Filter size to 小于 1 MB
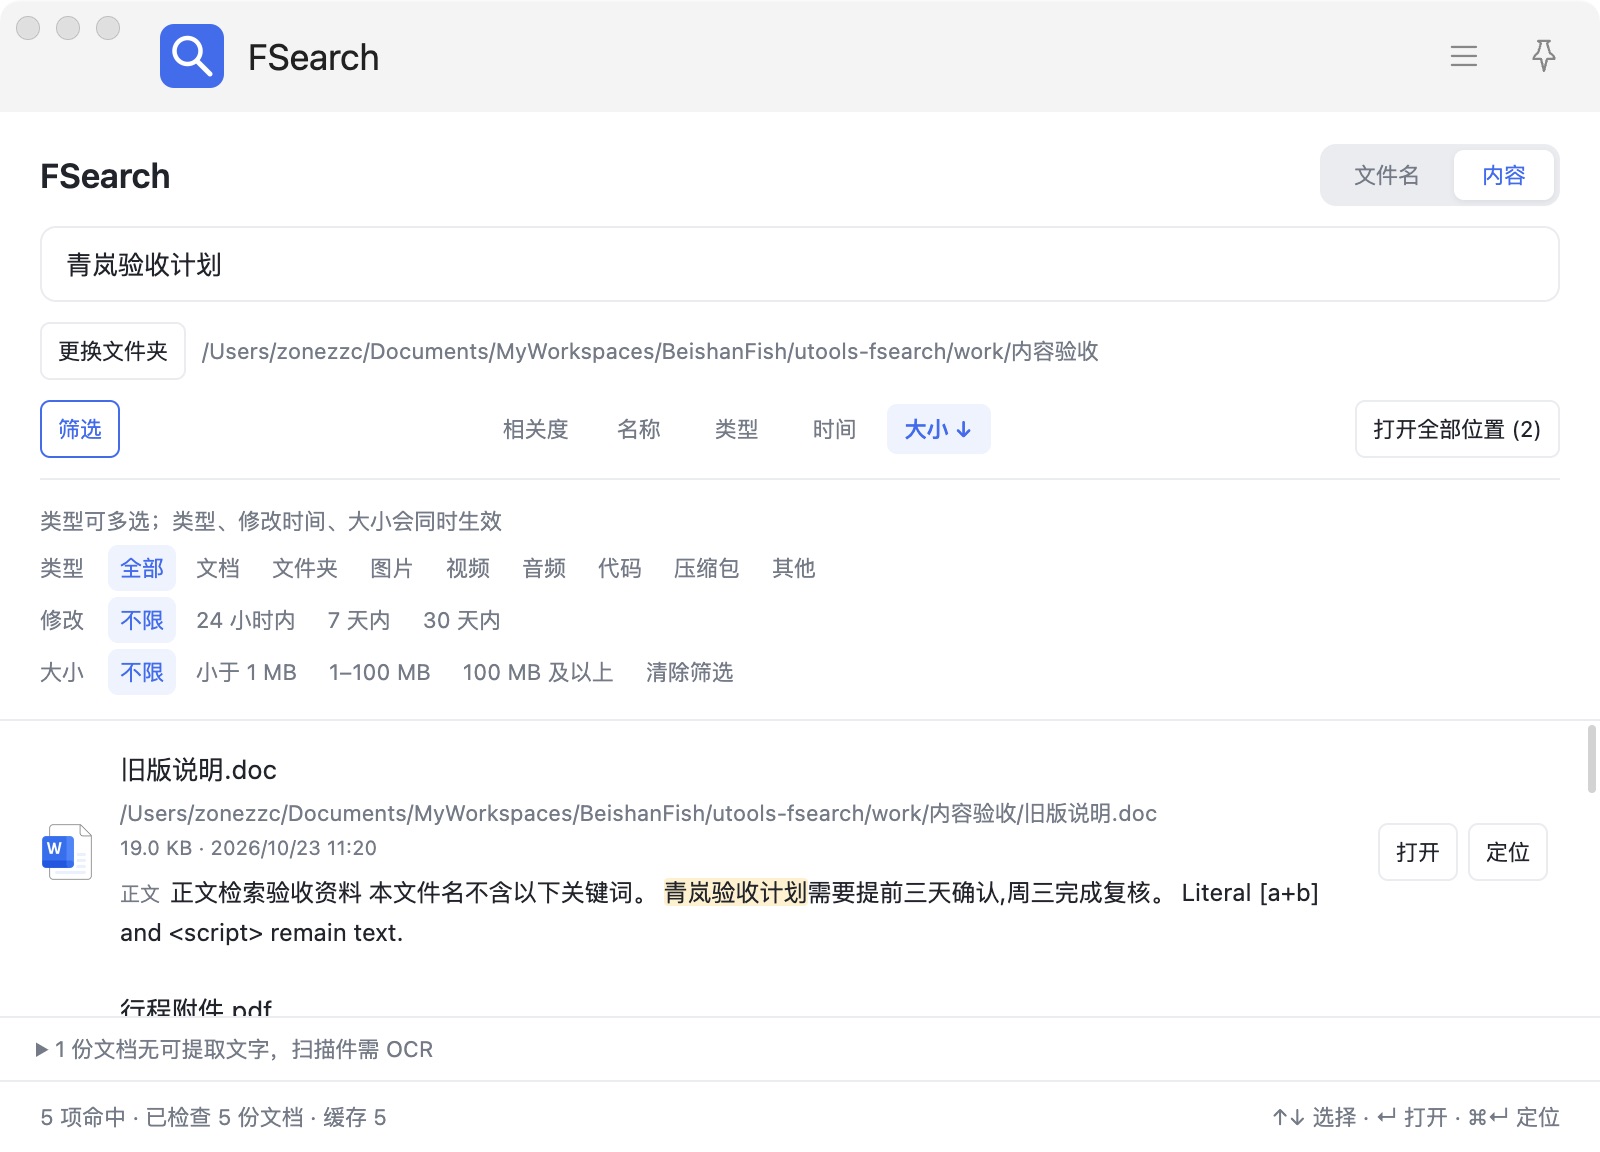1600x1152 pixels. click(x=247, y=672)
